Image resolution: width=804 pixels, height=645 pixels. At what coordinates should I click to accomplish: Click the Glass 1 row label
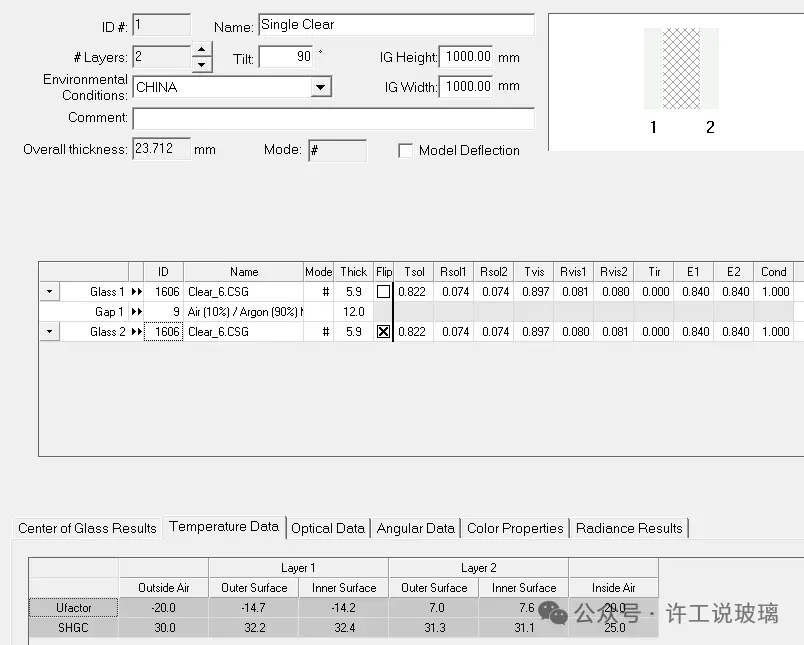(107, 292)
